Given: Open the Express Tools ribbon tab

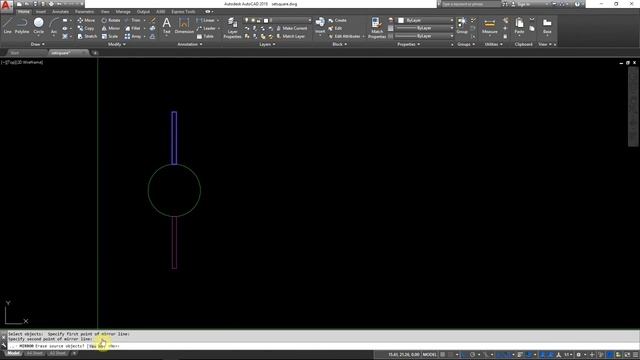Looking at the screenshot, I should 183,12.
